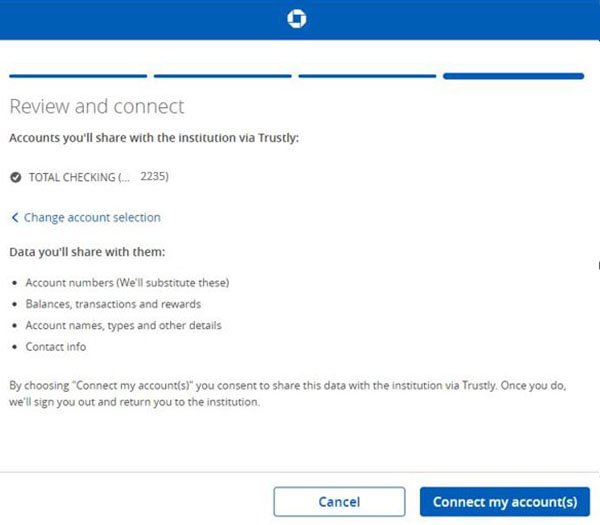Select the fourth highlighted progress step bar

coord(514,76)
